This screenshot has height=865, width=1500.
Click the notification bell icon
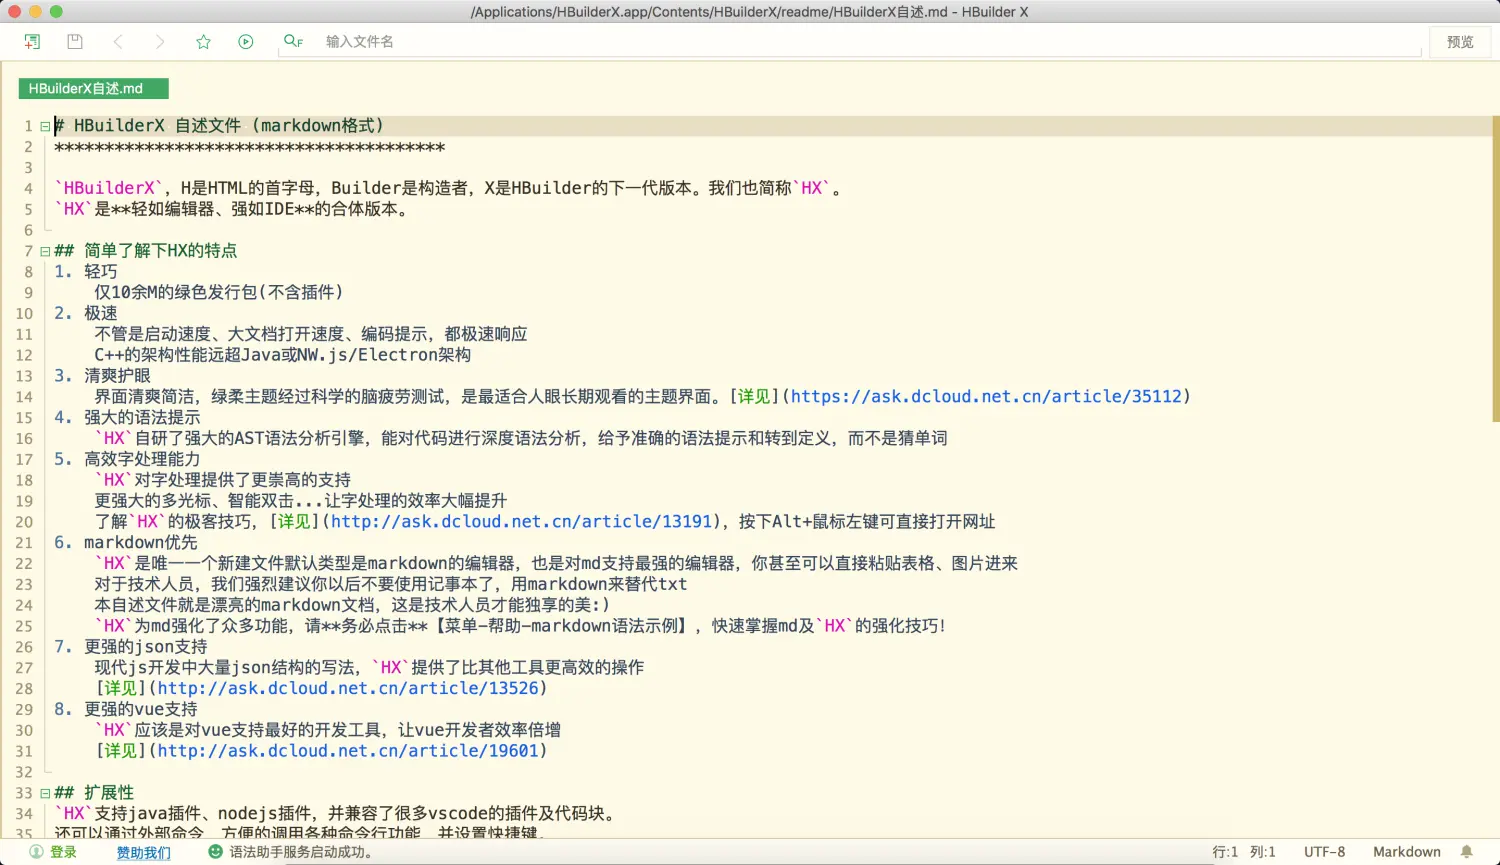click(x=1467, y=852)
